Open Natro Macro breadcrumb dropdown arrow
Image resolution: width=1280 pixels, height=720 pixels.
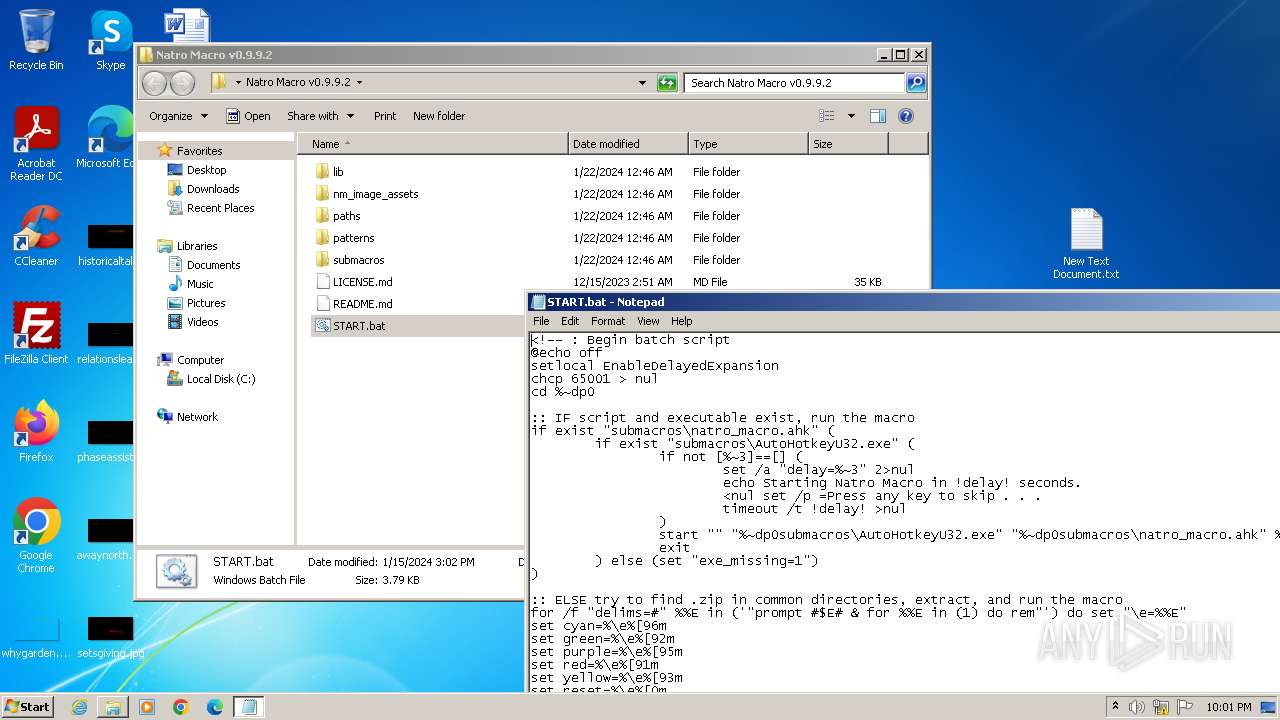coord(359,83)
